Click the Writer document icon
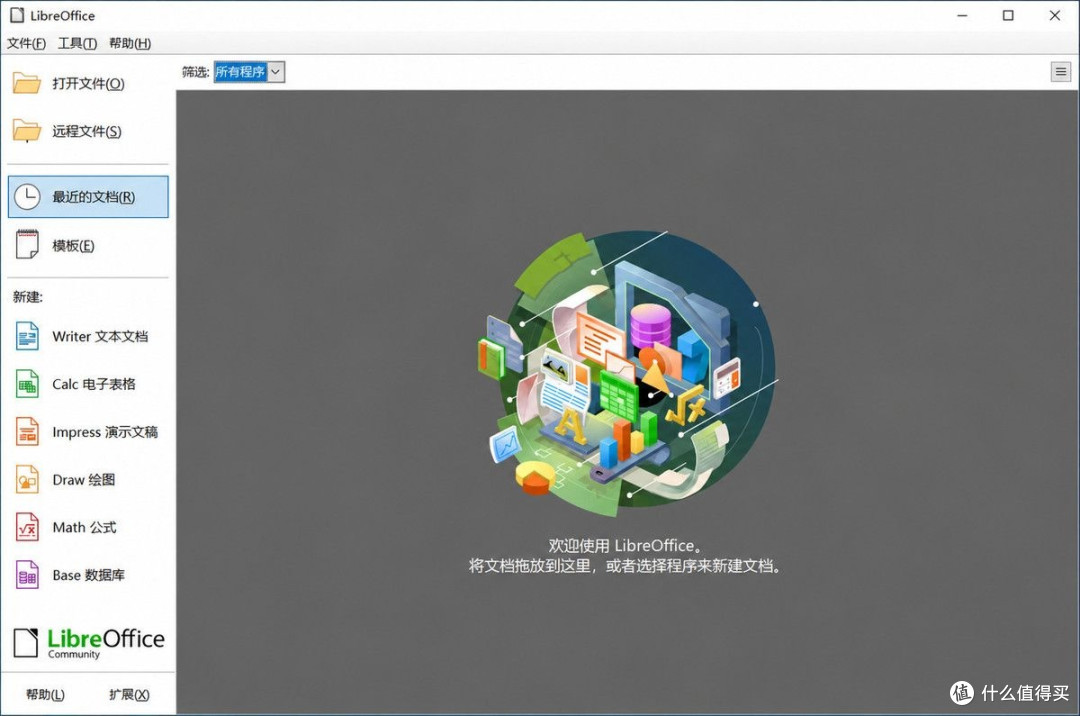The width and height of the screenshot is (1080, 716). point(27,337)
